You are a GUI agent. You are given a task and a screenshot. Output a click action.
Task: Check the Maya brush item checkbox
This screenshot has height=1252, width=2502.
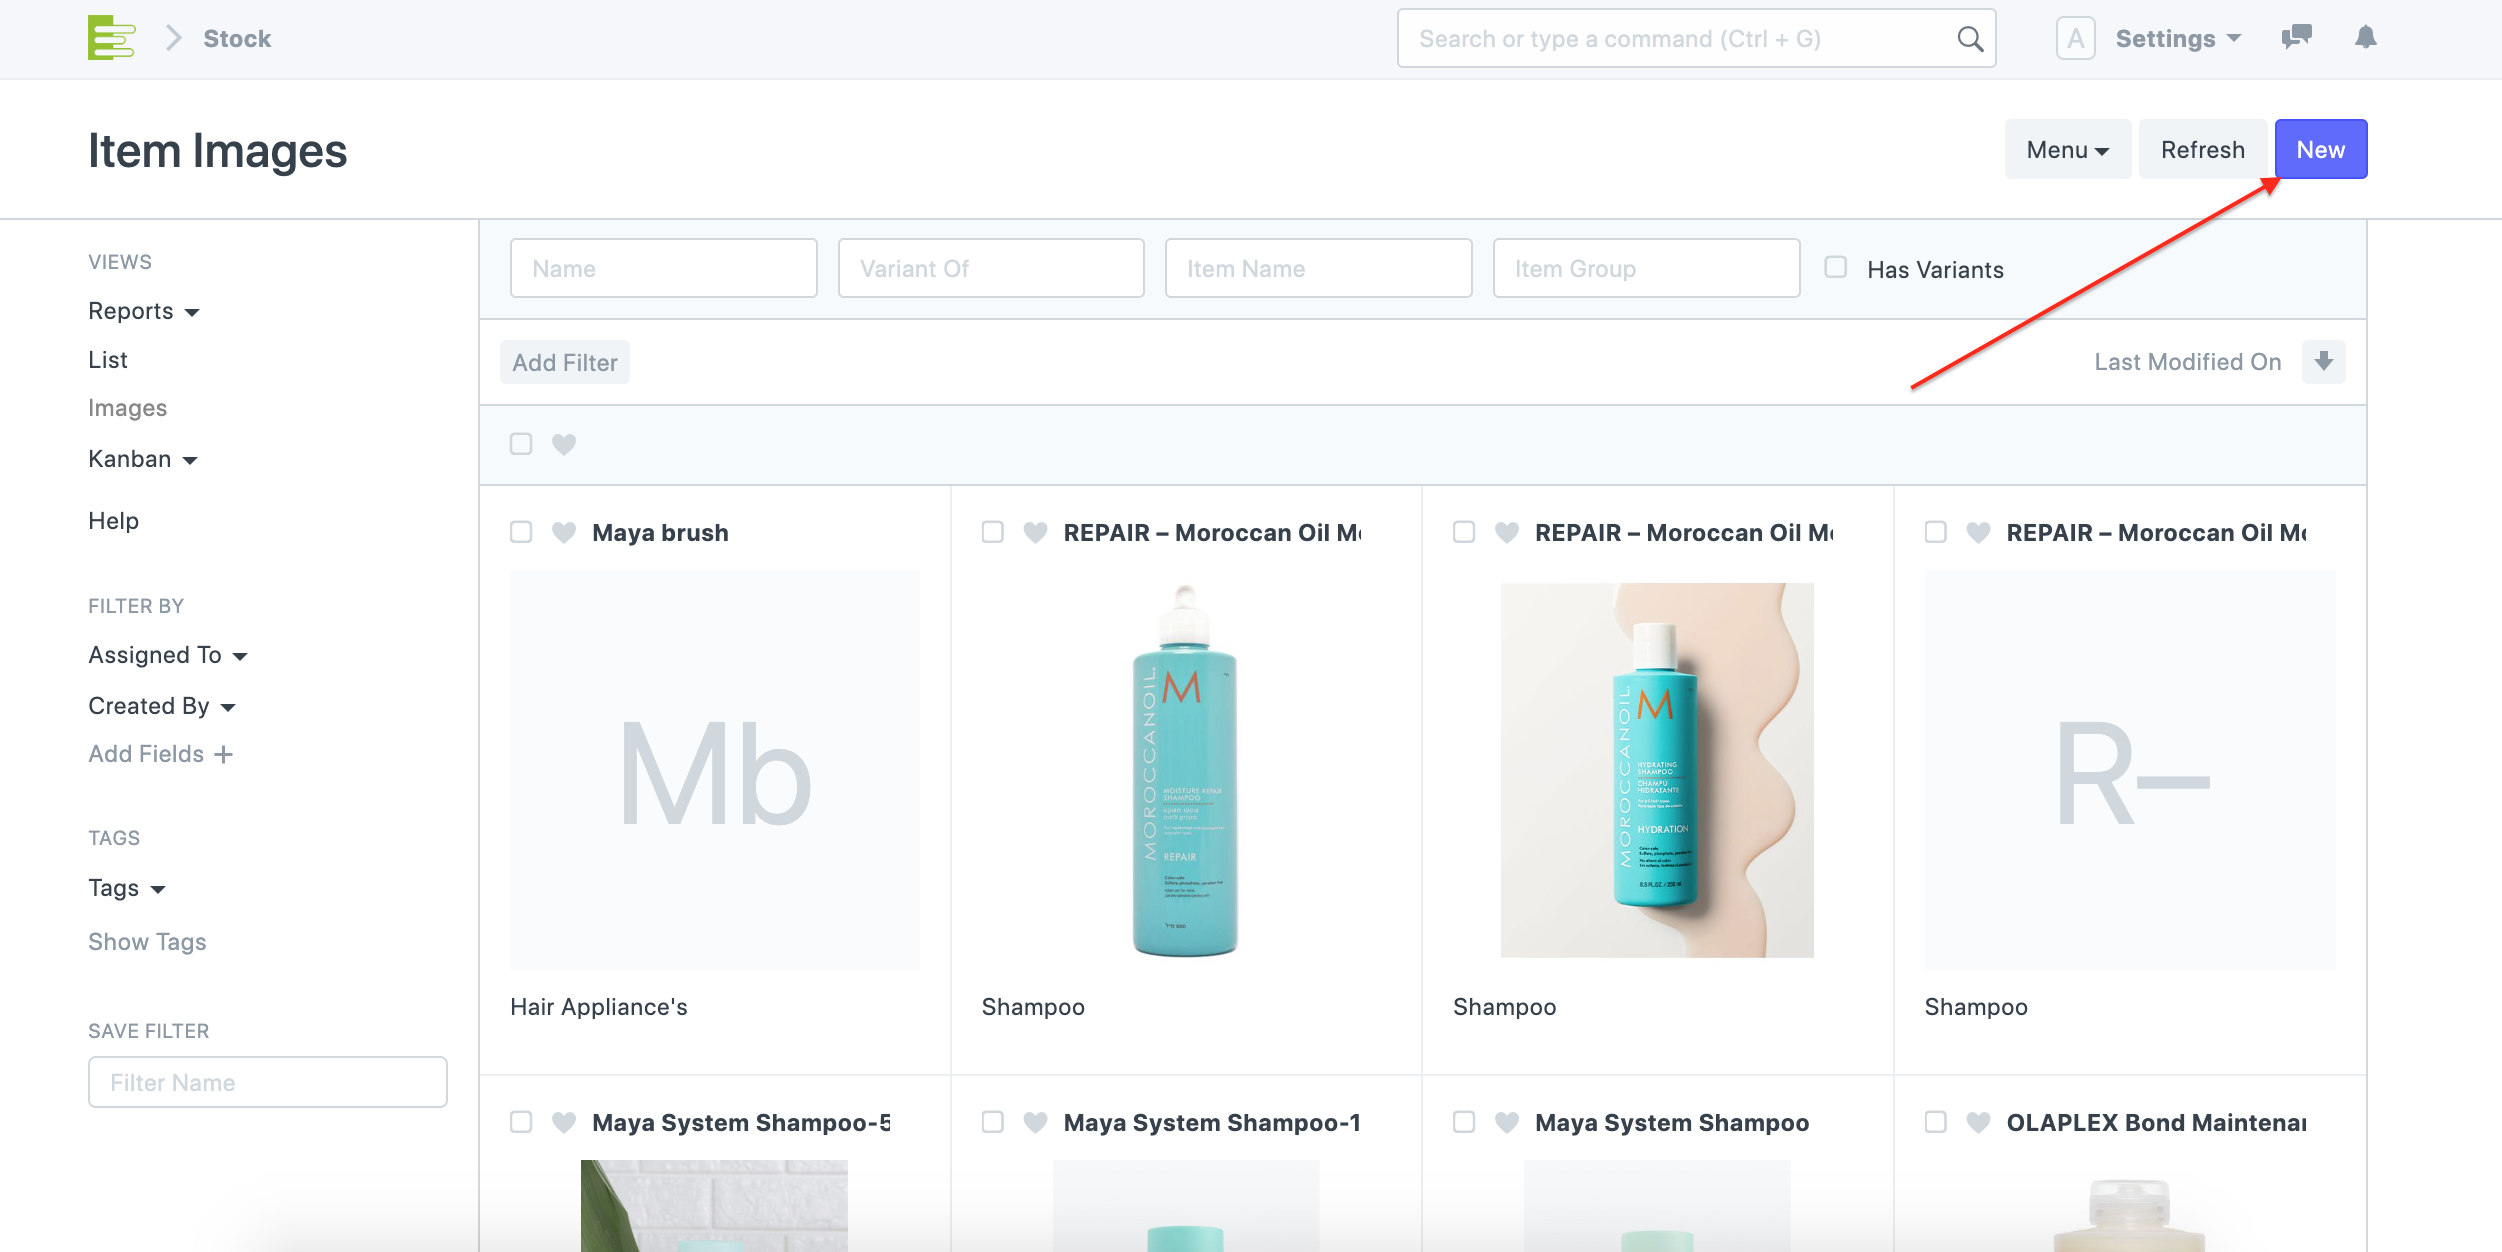[521, 532]
